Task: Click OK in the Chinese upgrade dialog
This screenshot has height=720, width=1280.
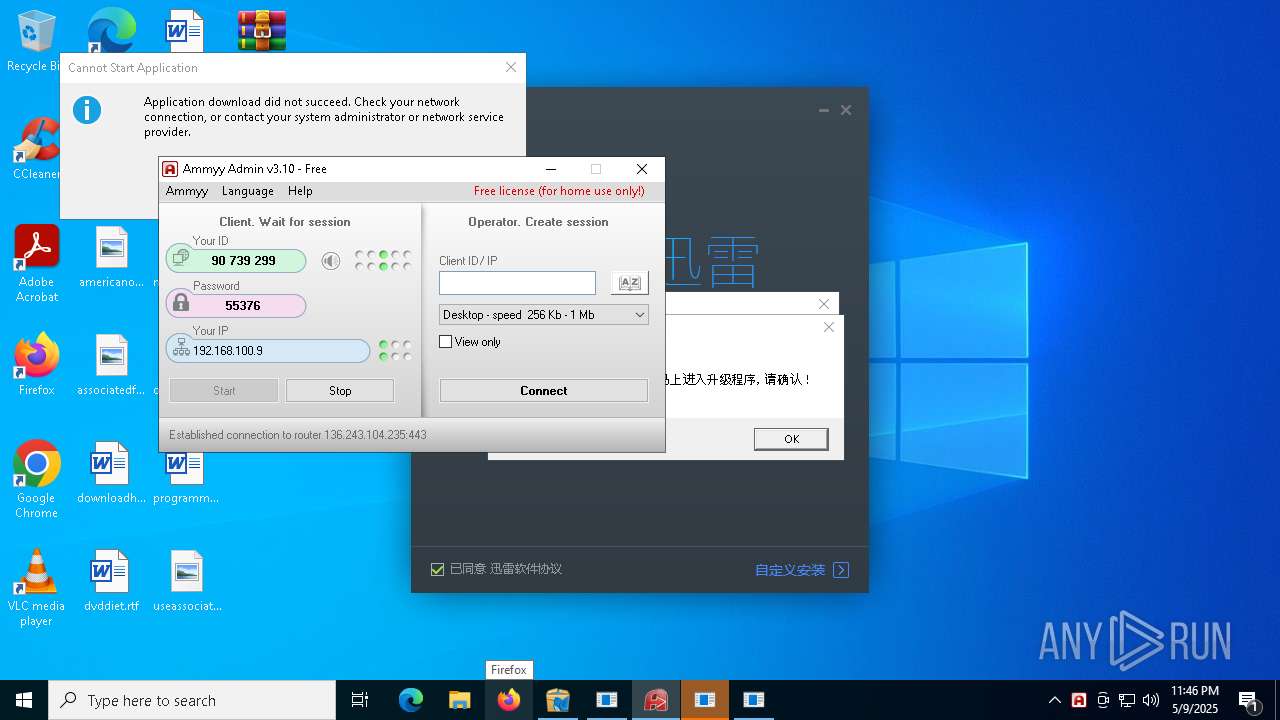Action: (791, 439)
